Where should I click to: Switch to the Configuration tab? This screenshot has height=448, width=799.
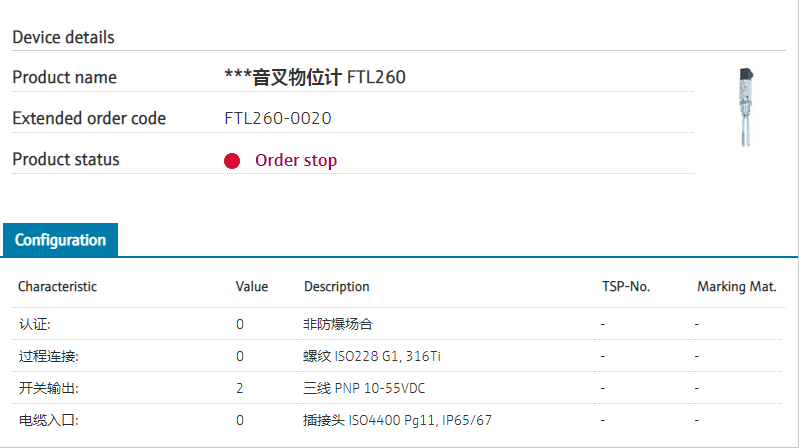(x=60, y=240)
